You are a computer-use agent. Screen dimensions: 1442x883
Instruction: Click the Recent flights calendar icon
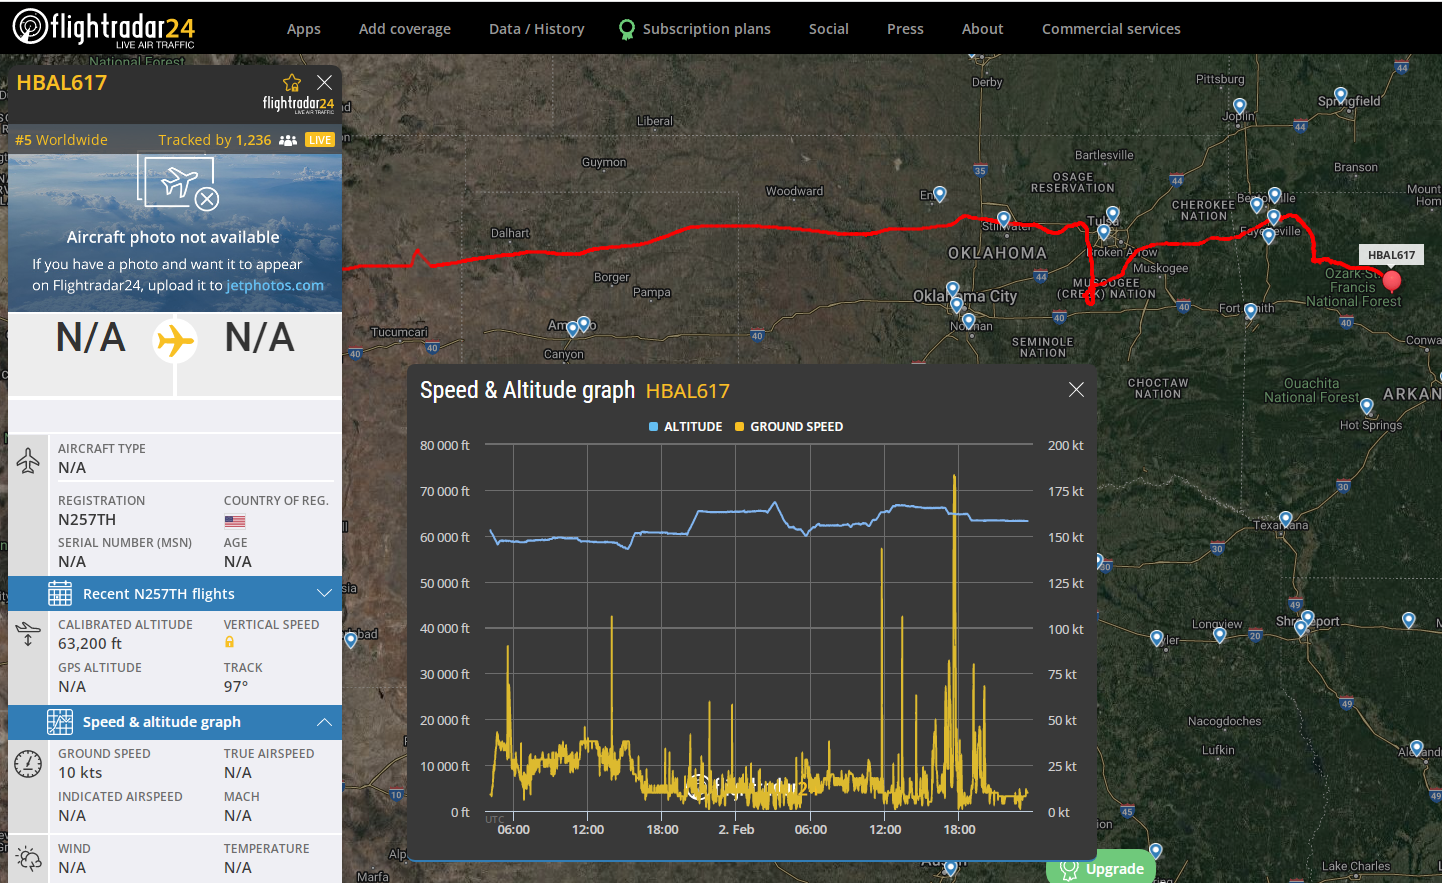pos(60,593)
